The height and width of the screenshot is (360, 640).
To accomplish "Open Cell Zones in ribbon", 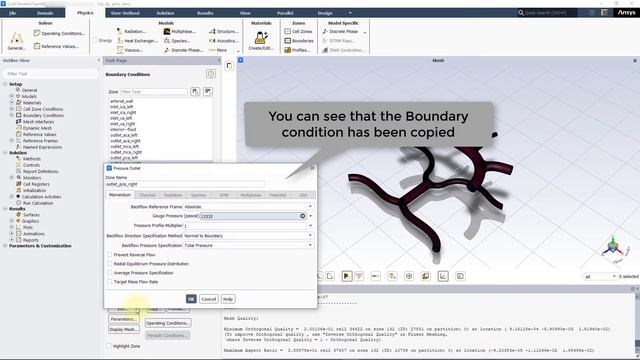I will [x=298, y=31].
